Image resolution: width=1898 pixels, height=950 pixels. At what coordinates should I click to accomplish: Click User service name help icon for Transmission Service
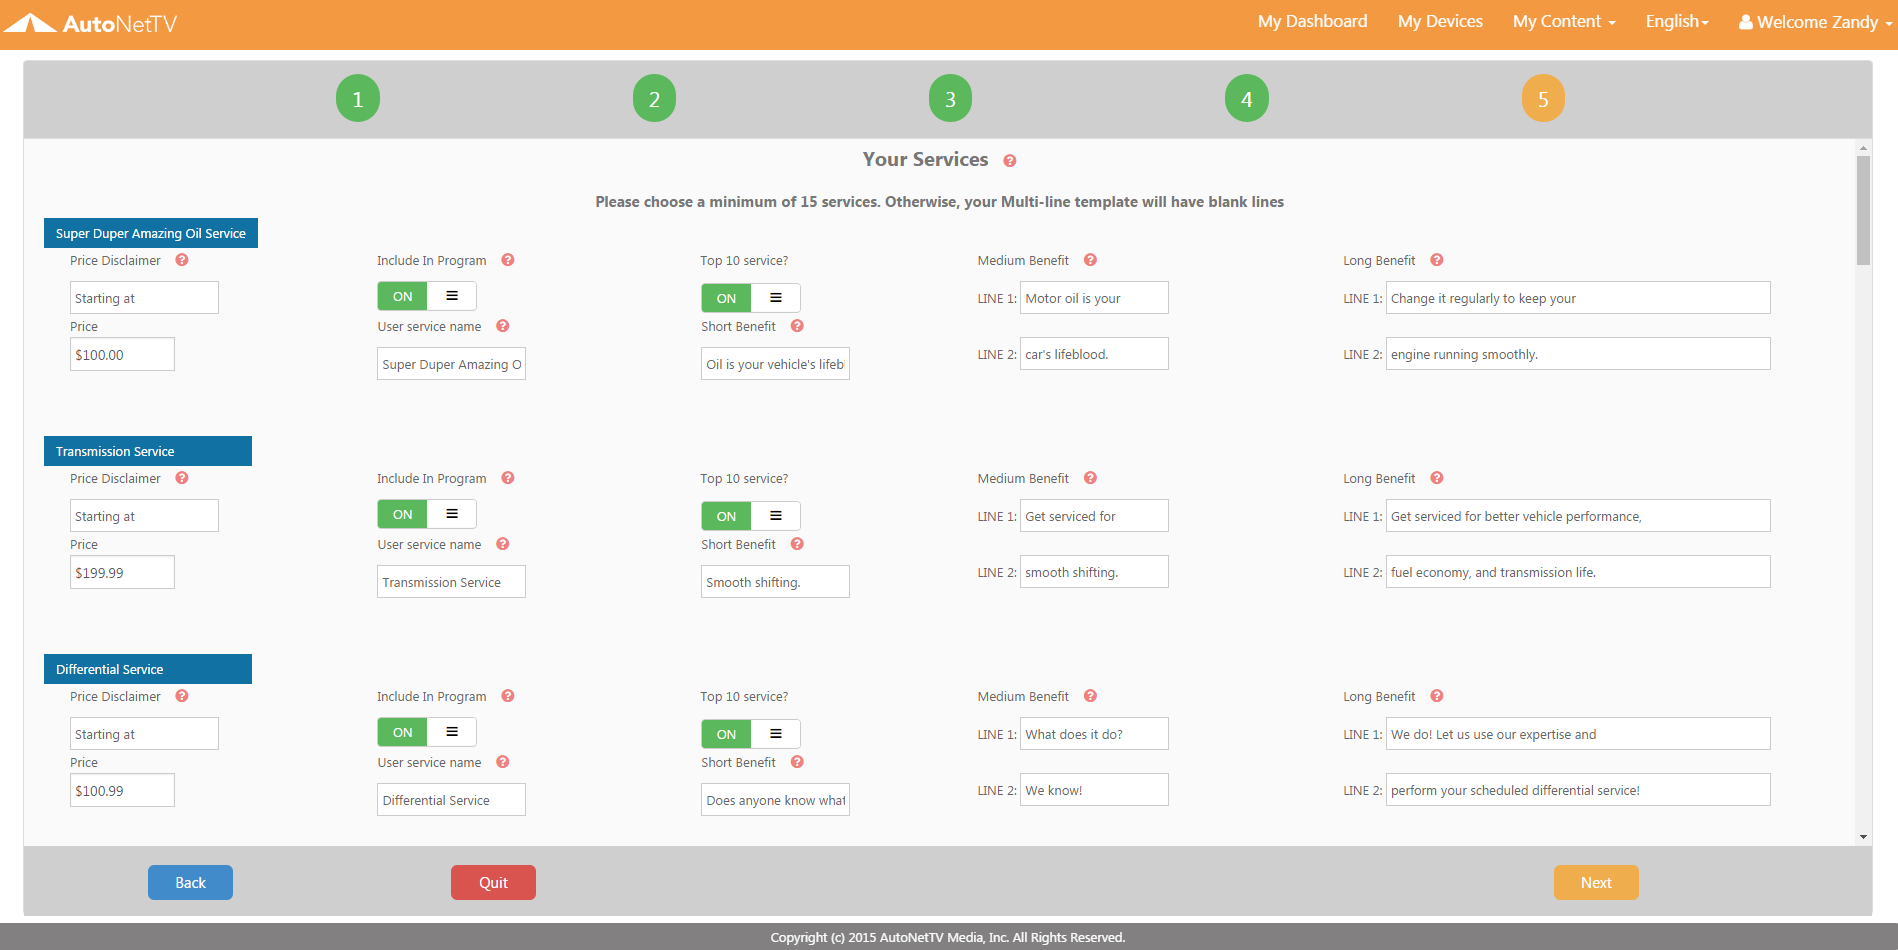coord(503,544)
